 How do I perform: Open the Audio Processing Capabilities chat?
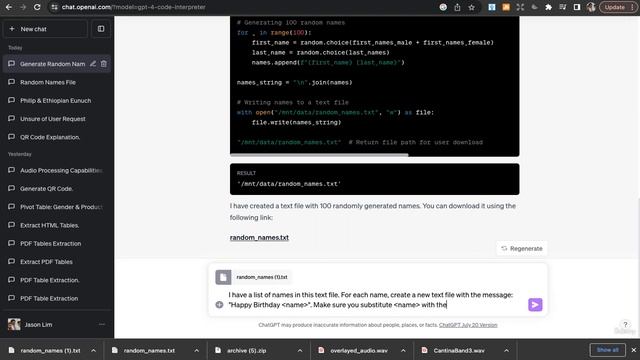(57, 170)
